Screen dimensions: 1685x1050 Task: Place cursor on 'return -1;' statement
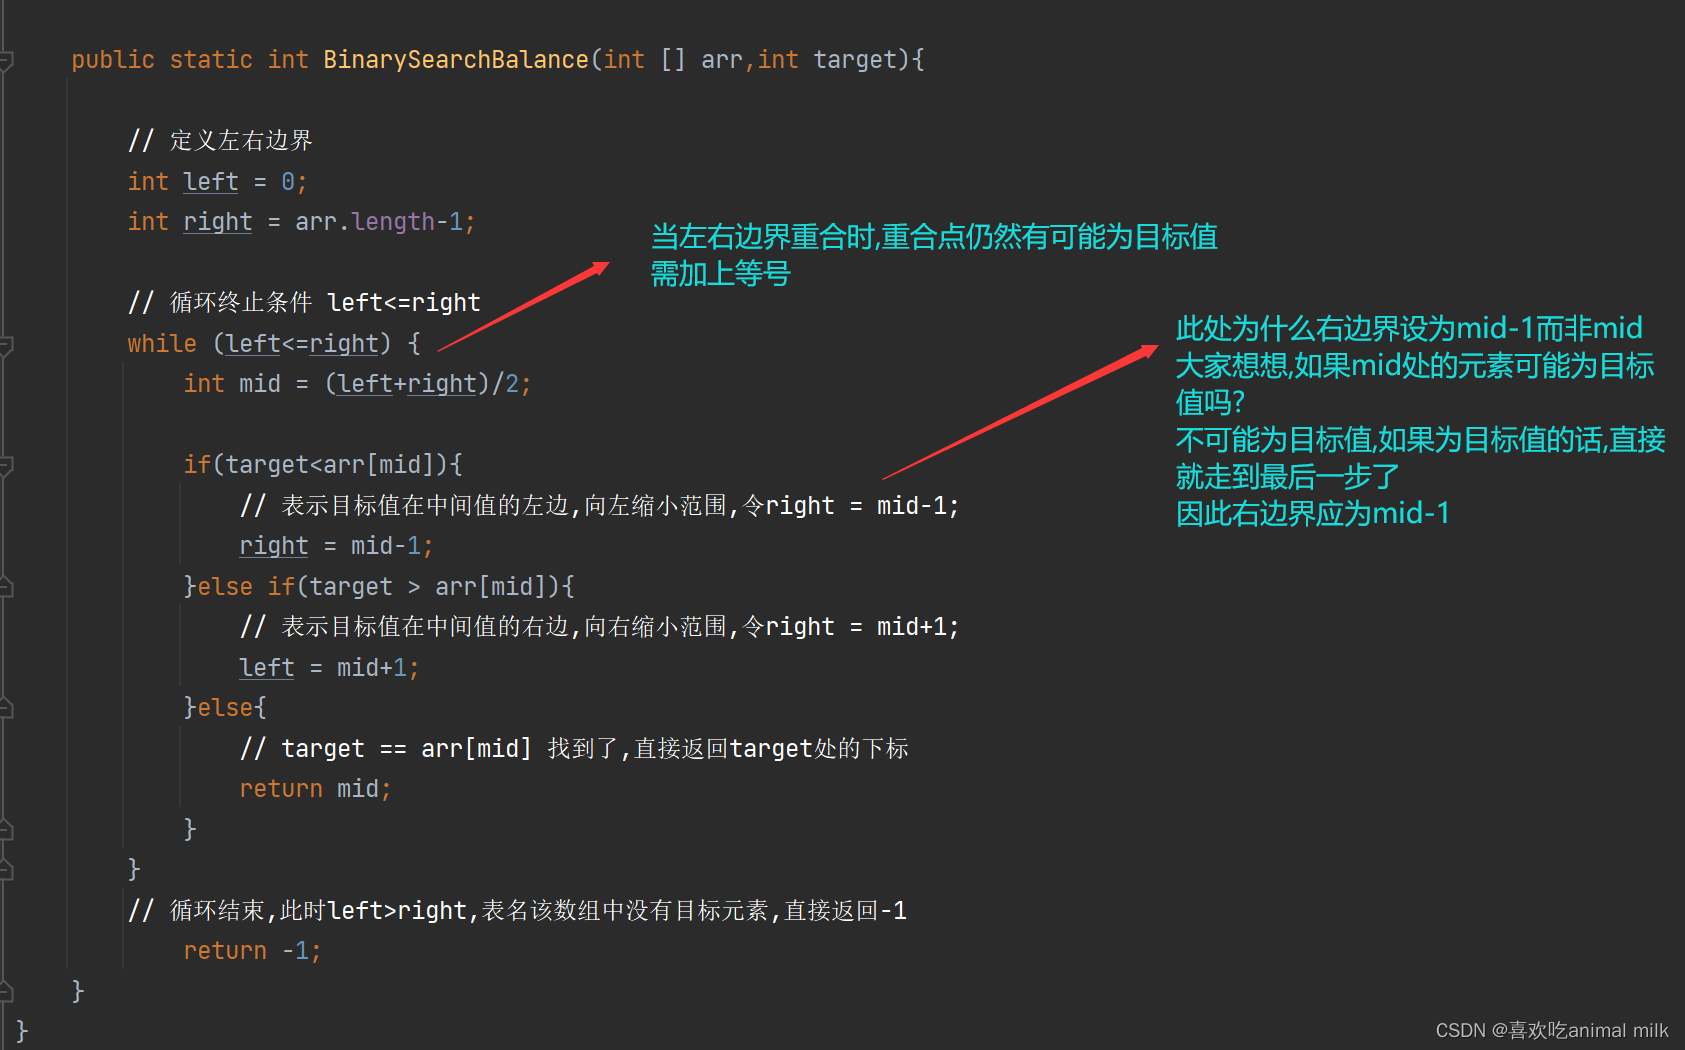point(252,951)
